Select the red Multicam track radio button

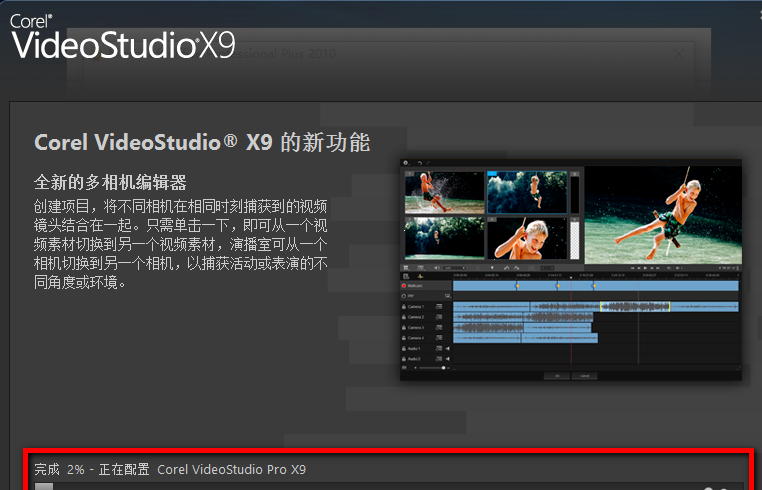click(x=403, y=286)
